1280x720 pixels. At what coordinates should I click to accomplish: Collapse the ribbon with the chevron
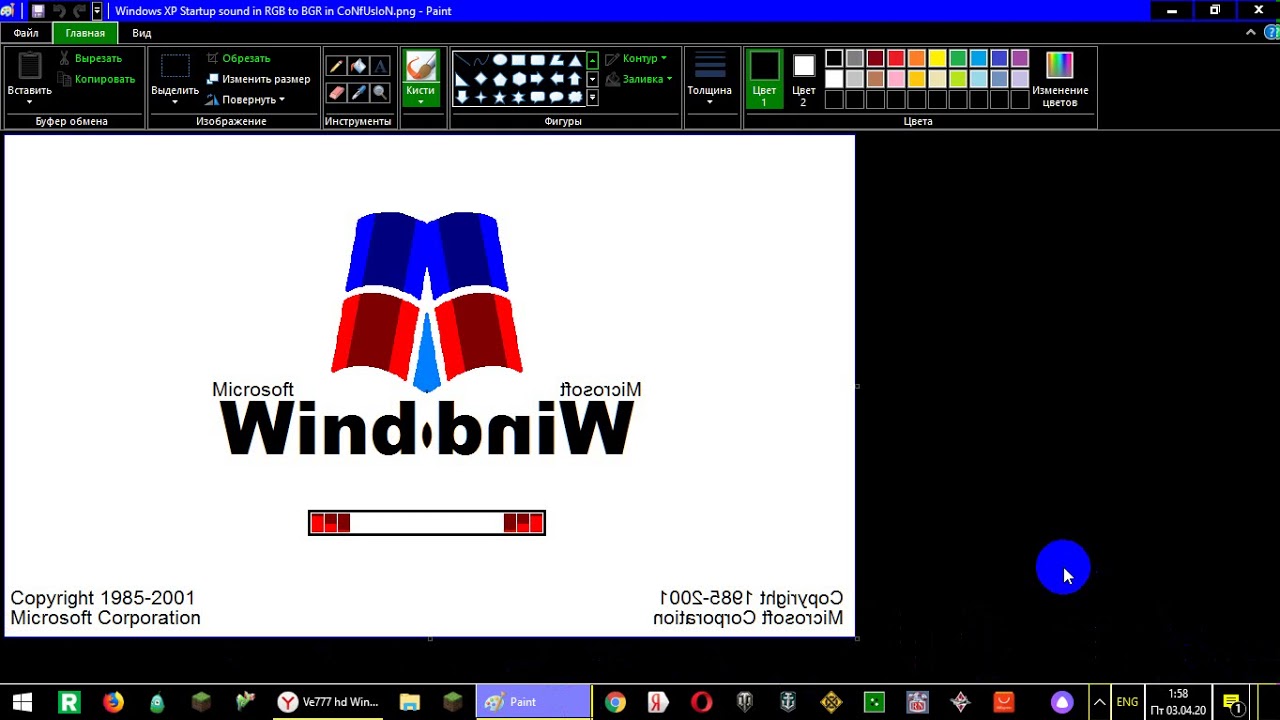coord(1251,33)
